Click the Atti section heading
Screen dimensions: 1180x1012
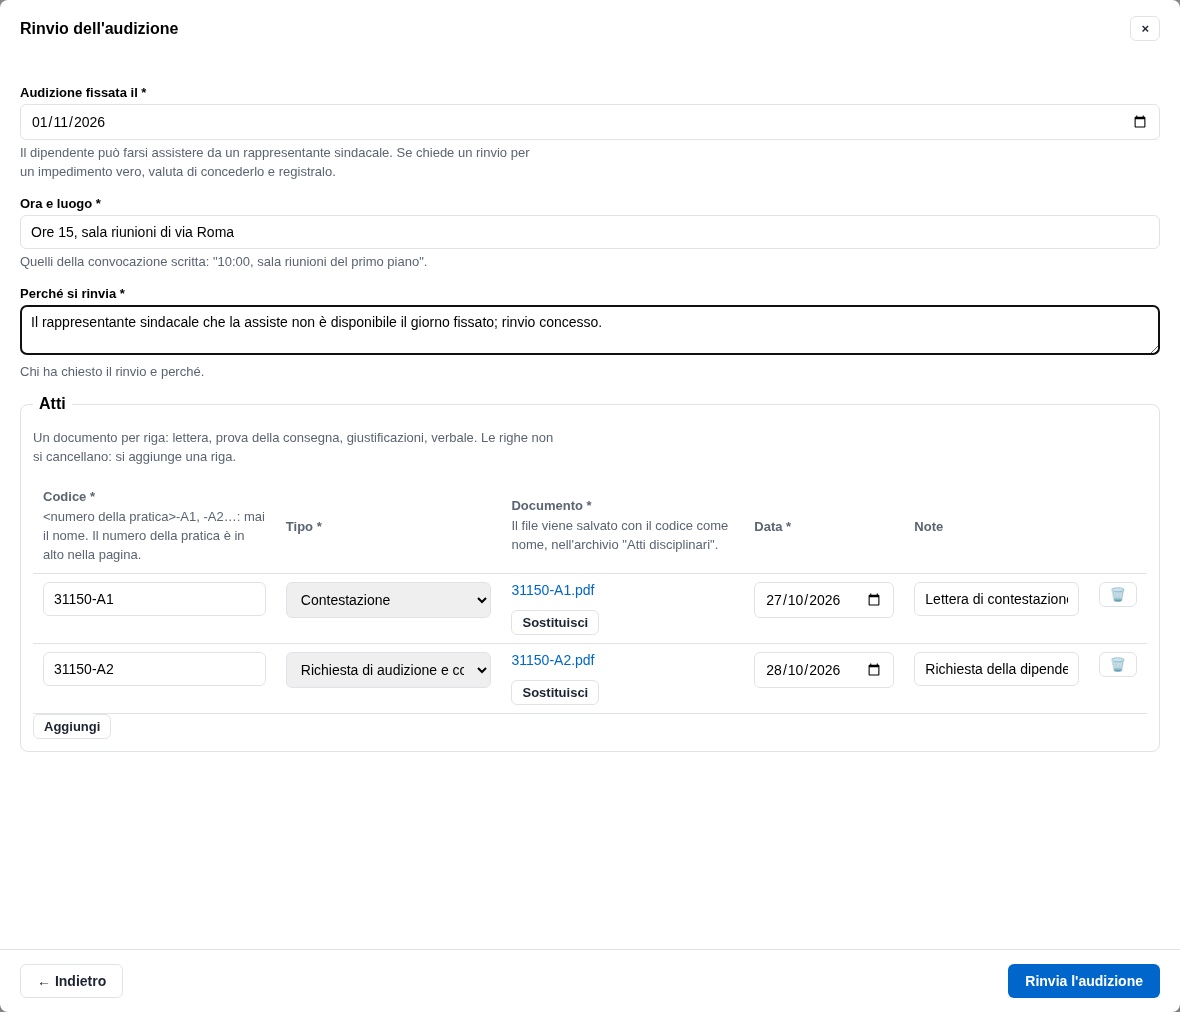pyautogui.click(x=52, y=404)
